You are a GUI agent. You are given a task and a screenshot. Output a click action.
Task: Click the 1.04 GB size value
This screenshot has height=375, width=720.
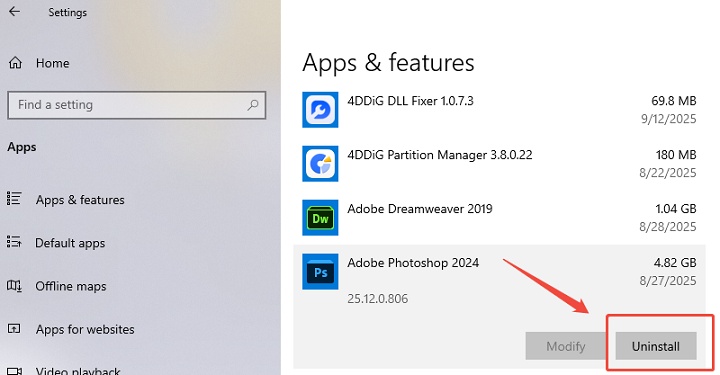click(x=676, y=209)
